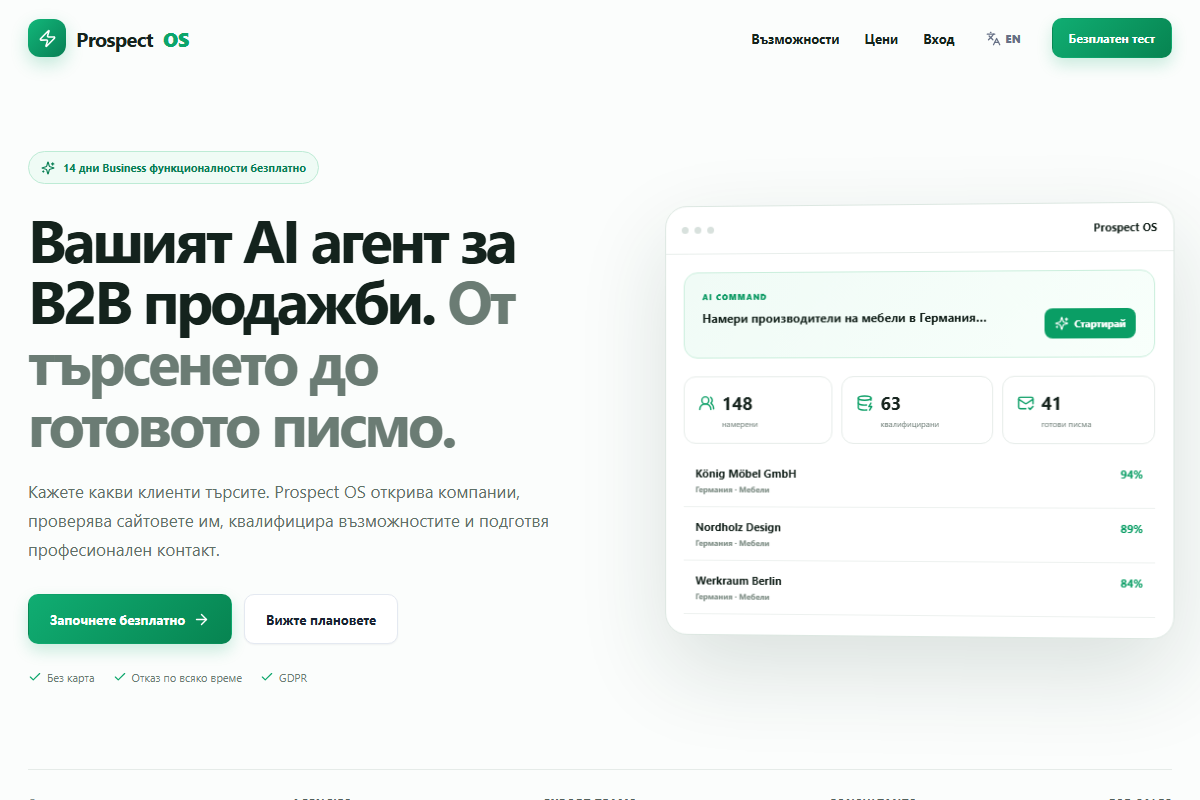
Task: Click the AI COMMAND label
Action: click(x=734, y=297)
